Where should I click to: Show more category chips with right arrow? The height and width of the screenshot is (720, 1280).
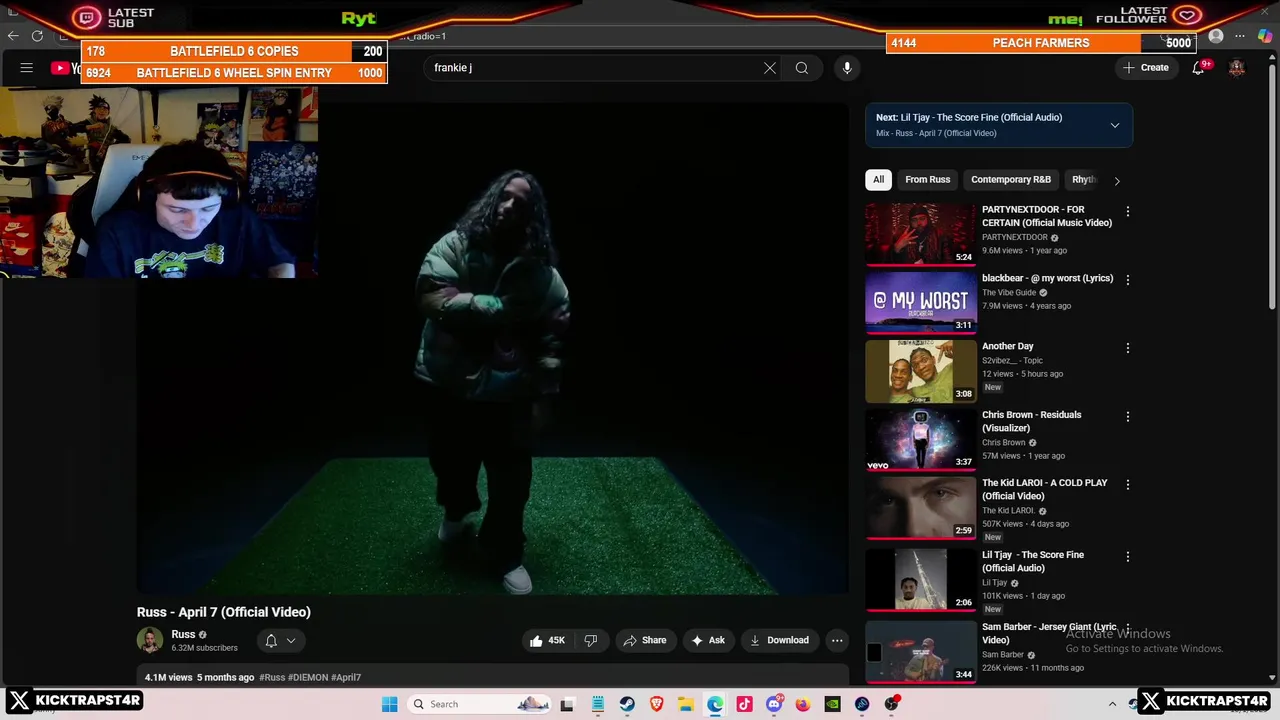tap(1117, 181)
